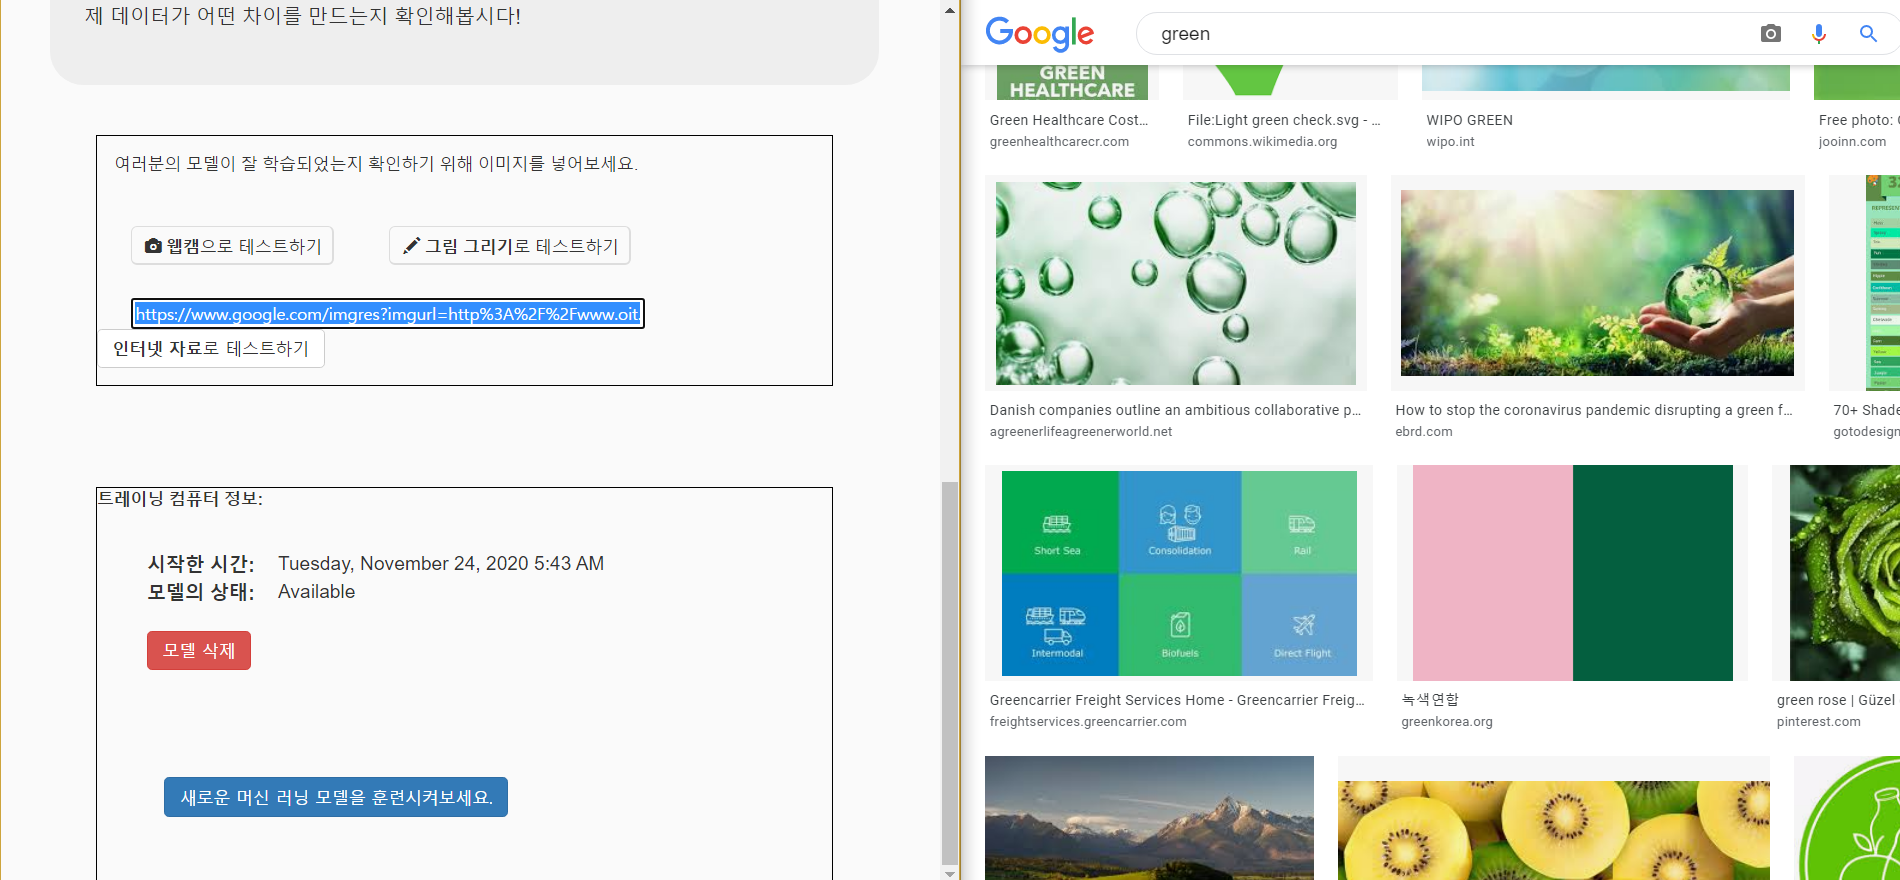Click the 'Available' model status text
This screenshot has width=1900, height=880.
316,591
